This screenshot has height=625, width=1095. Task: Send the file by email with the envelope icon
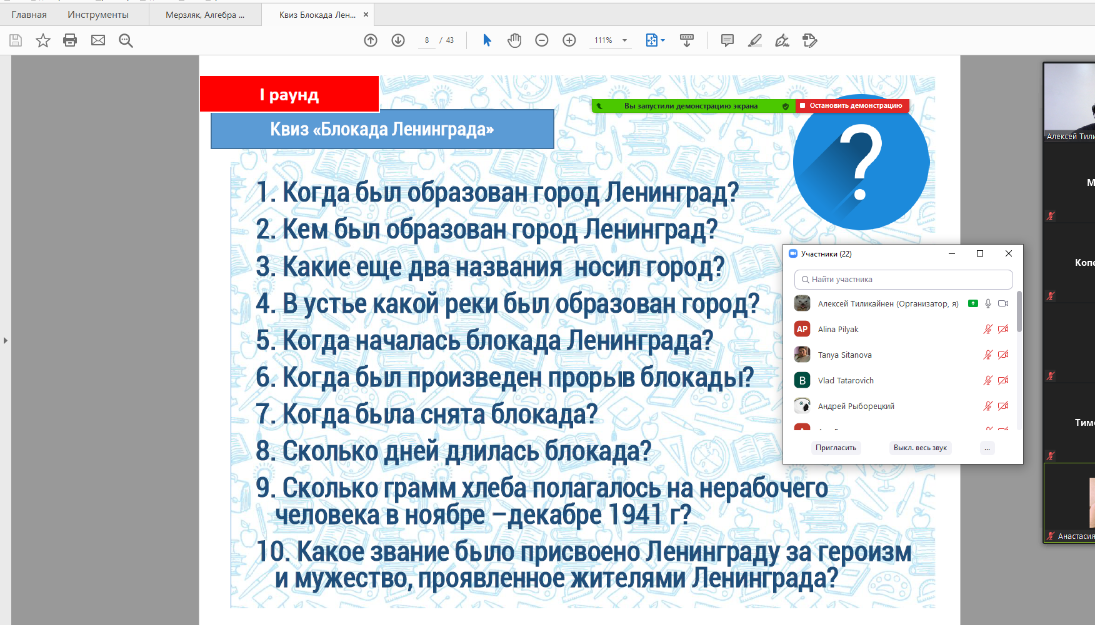point(98,40)
